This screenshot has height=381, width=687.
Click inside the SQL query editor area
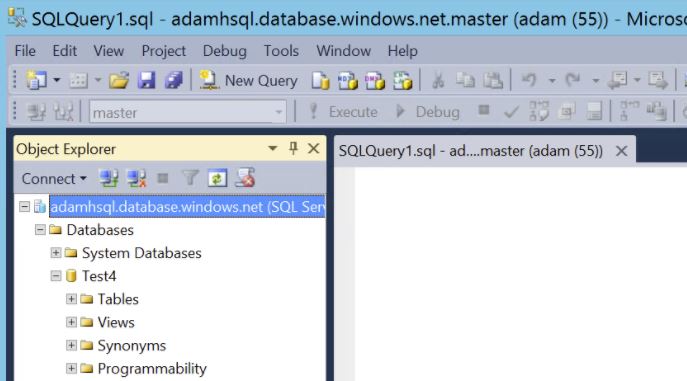pyautogui.click(x=521, y=274)
